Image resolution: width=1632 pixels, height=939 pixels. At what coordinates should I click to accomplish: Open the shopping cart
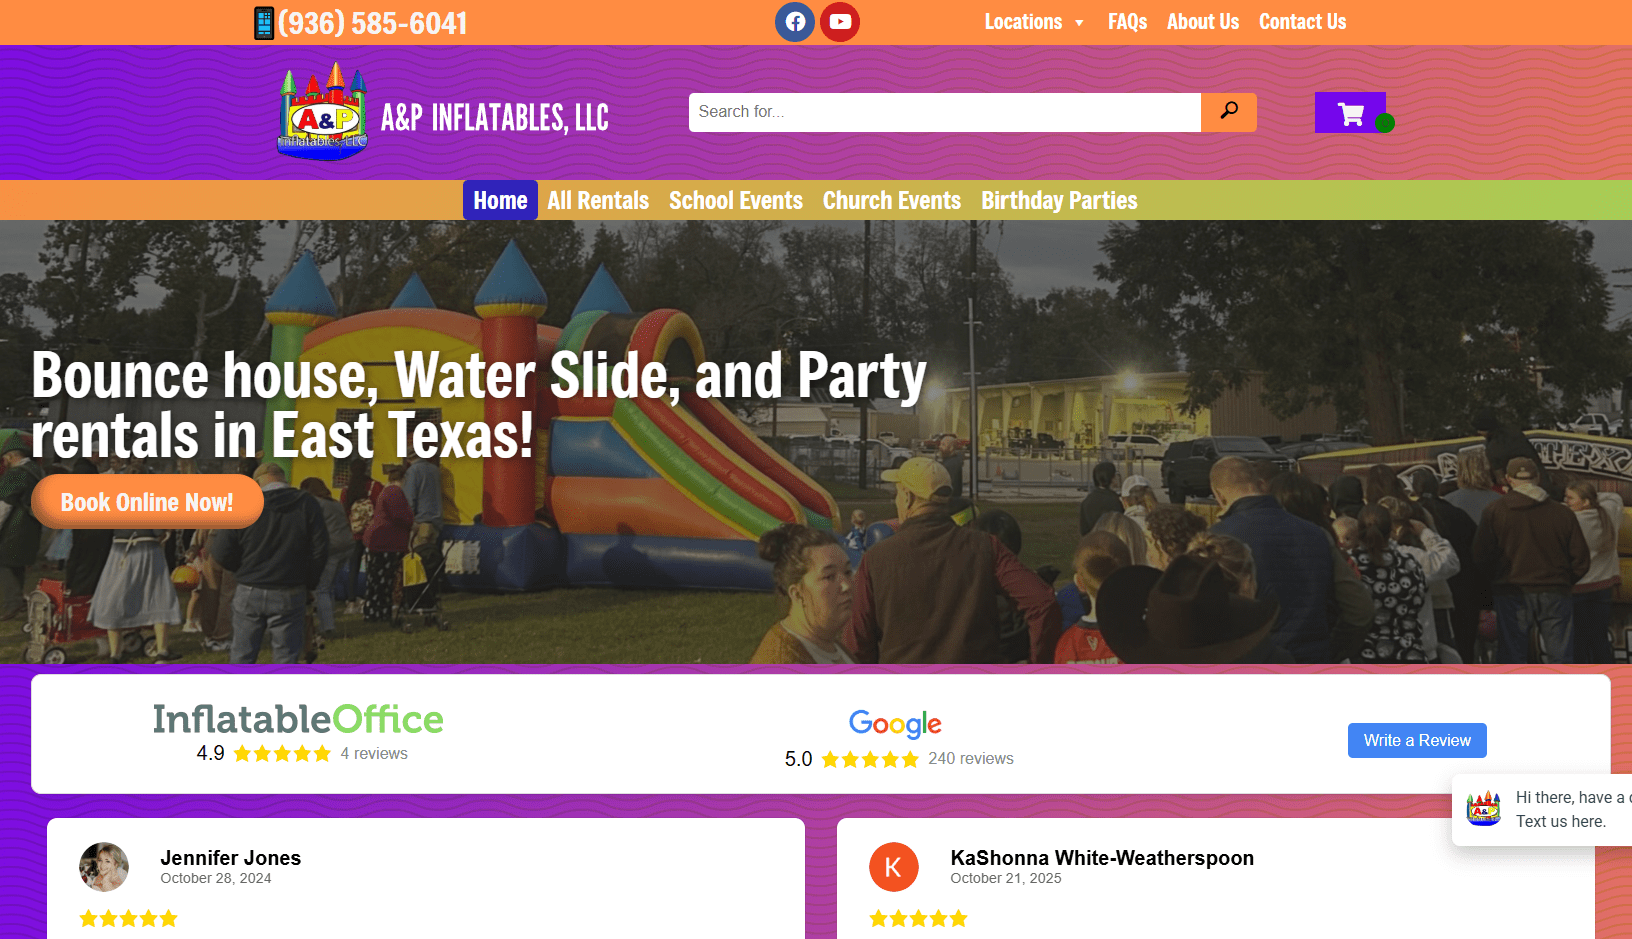(x=1350, y=113)
